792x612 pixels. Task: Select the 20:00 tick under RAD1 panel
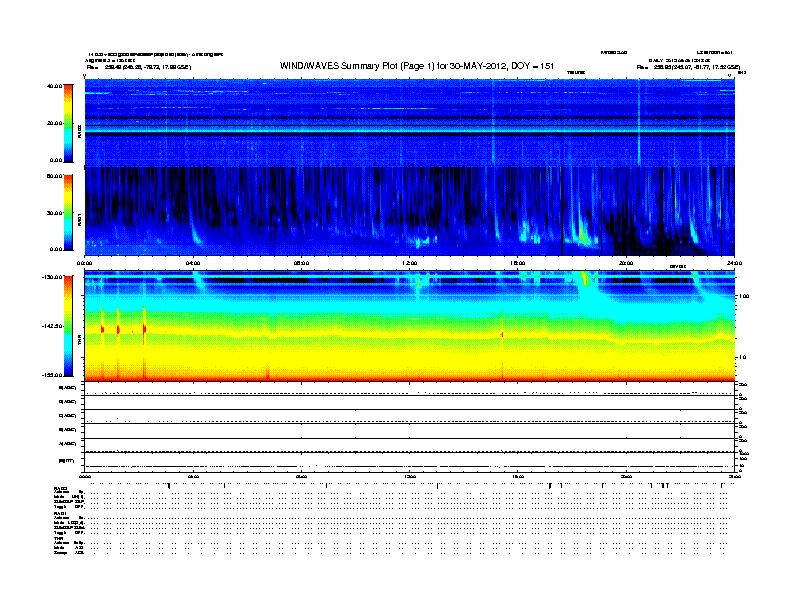coord(626,263)
